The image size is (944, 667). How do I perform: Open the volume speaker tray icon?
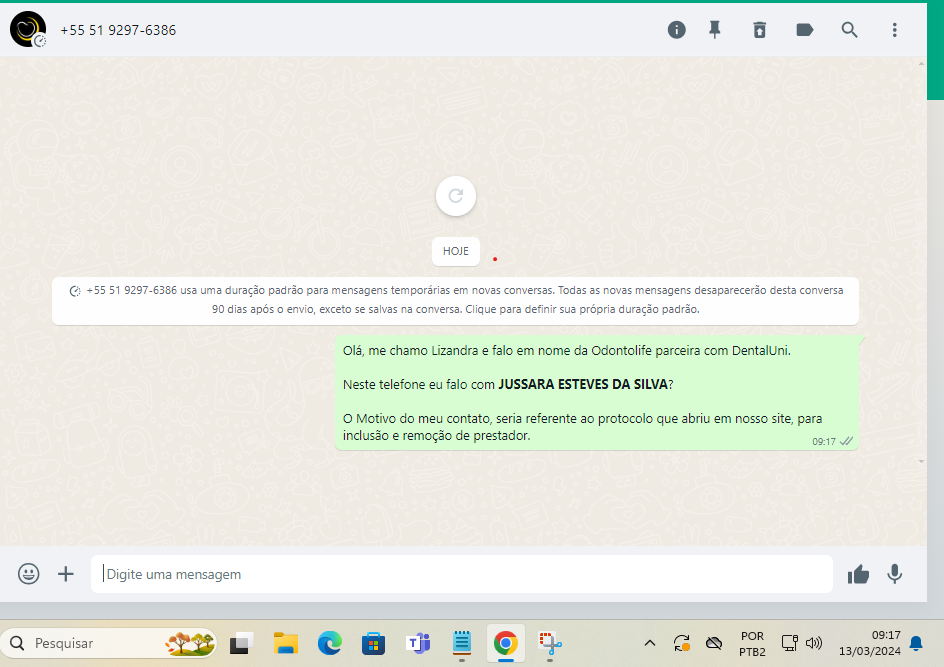[814, 643]
